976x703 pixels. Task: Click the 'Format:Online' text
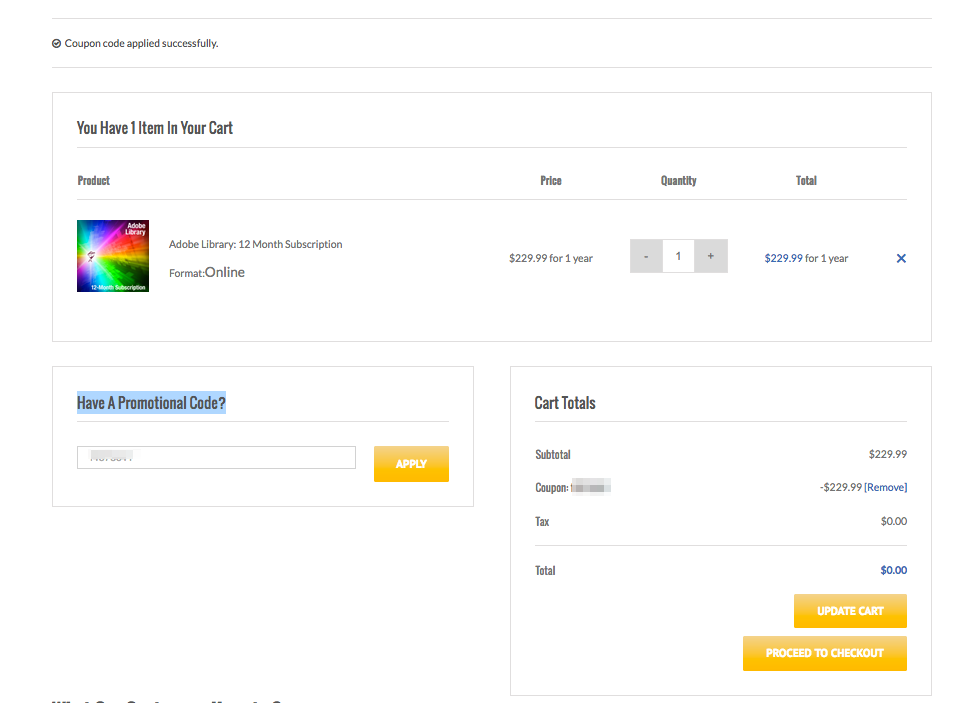coord(207,273)
